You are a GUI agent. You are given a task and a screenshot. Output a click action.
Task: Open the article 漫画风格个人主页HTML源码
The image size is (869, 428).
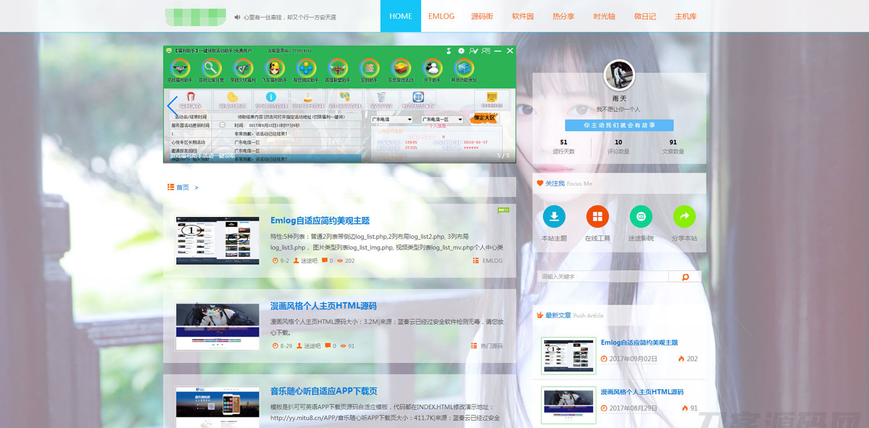point(323,306)
